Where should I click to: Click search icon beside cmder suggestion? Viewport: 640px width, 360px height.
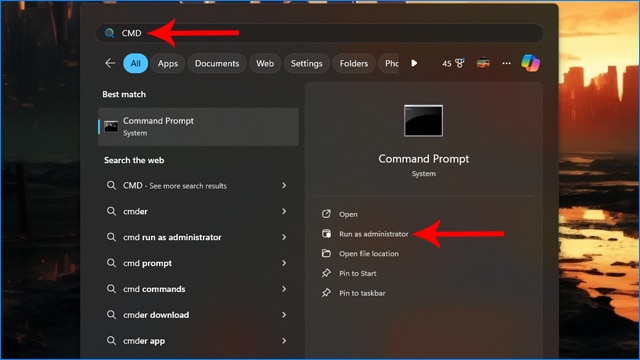111,211
